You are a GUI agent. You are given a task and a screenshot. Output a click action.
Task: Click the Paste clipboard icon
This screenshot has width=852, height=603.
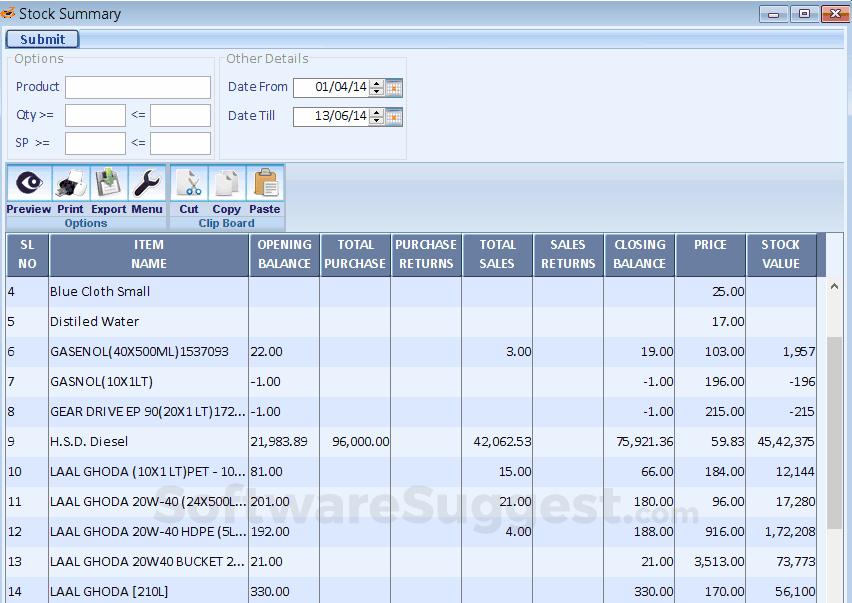pos(264,183)
